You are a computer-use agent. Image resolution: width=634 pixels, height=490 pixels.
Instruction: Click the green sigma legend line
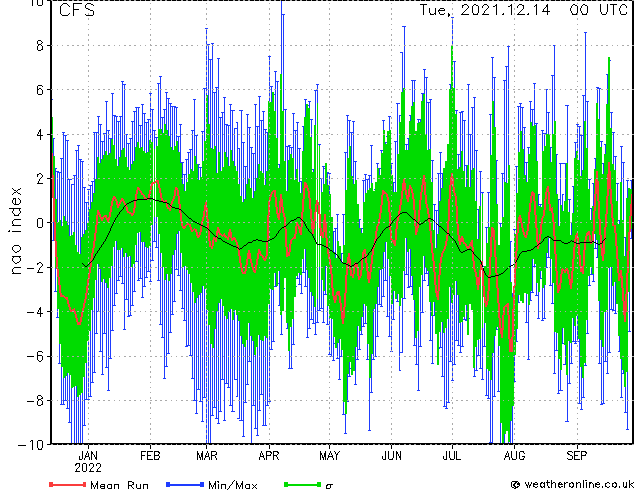tap(303, 484)
